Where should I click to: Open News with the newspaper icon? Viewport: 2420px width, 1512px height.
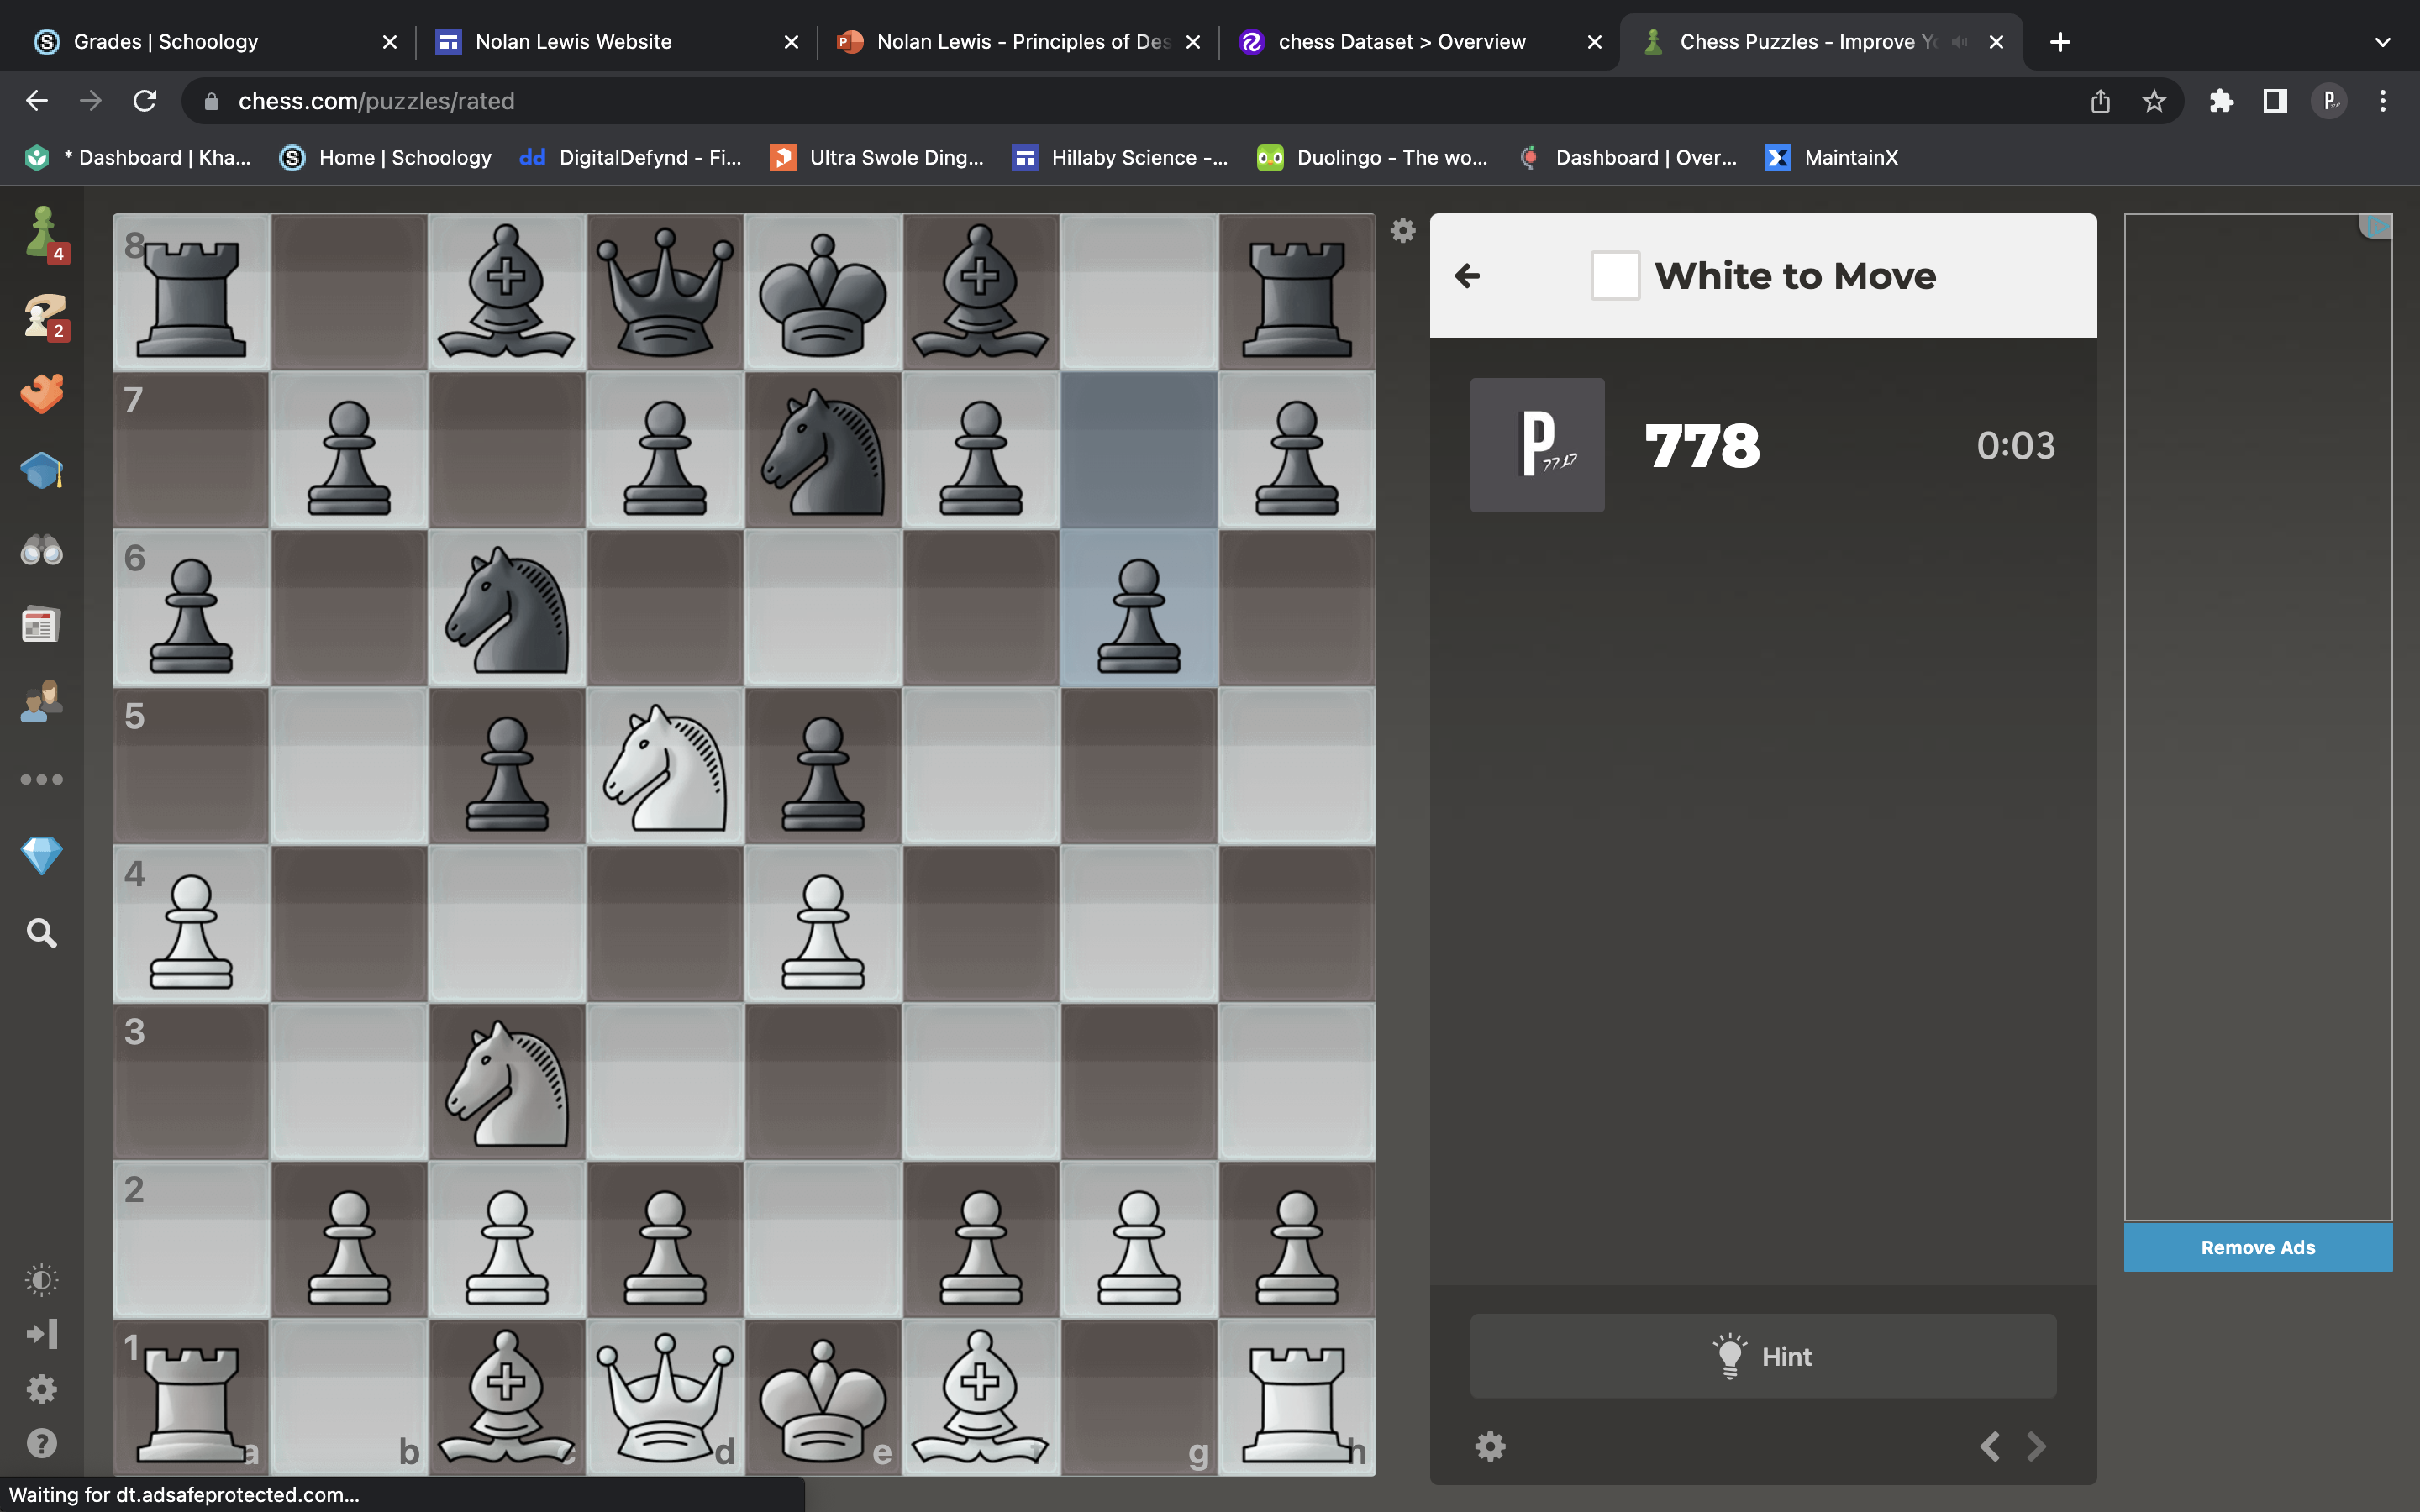[x=42, y=624]
